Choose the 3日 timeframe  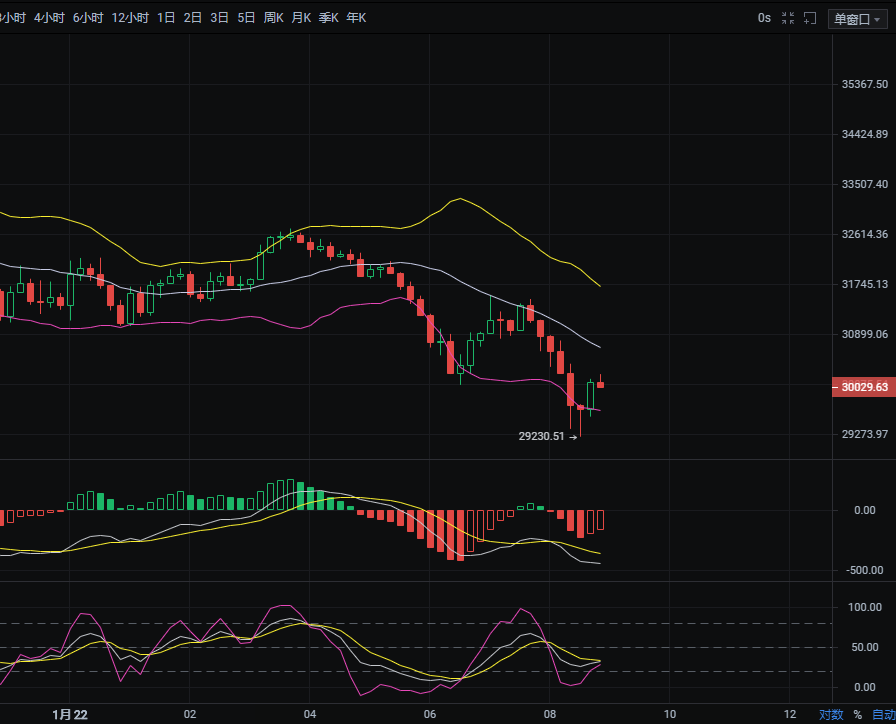219,18
